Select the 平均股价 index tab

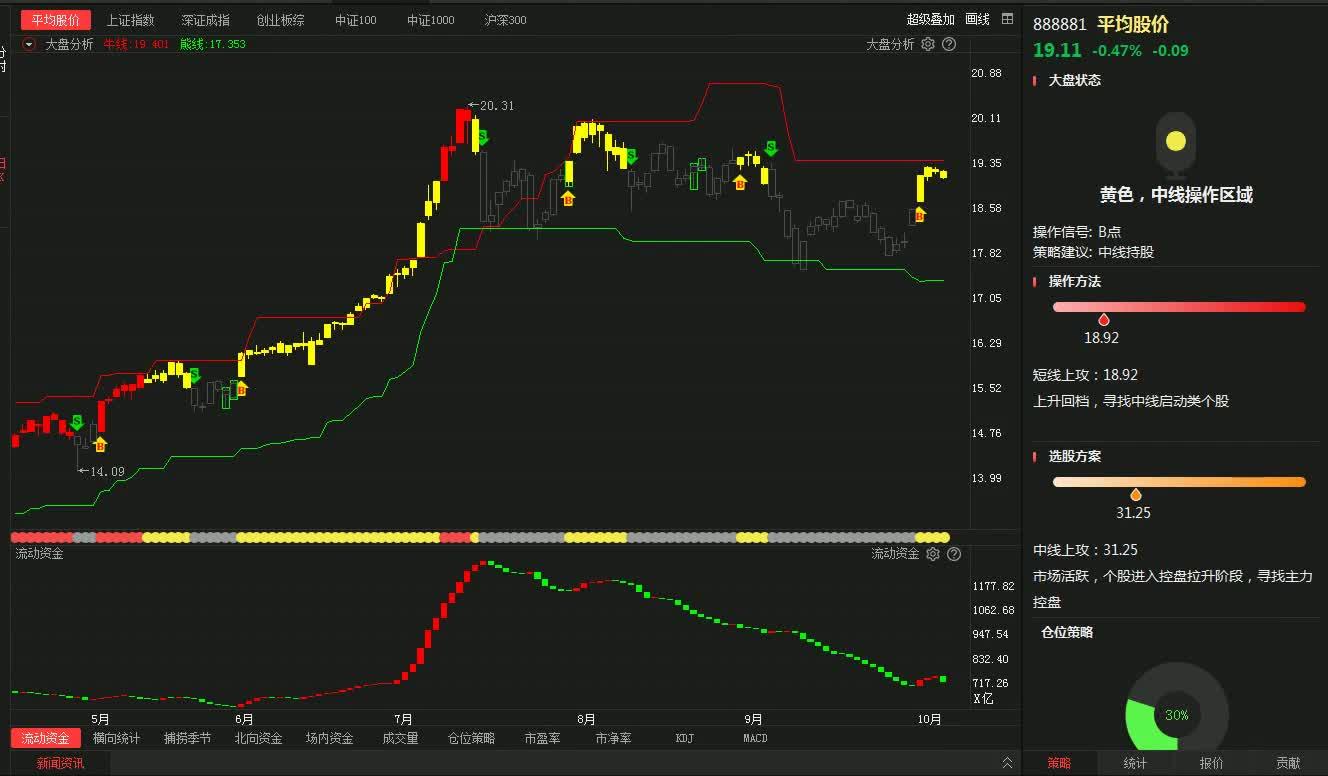click(56, 20)
